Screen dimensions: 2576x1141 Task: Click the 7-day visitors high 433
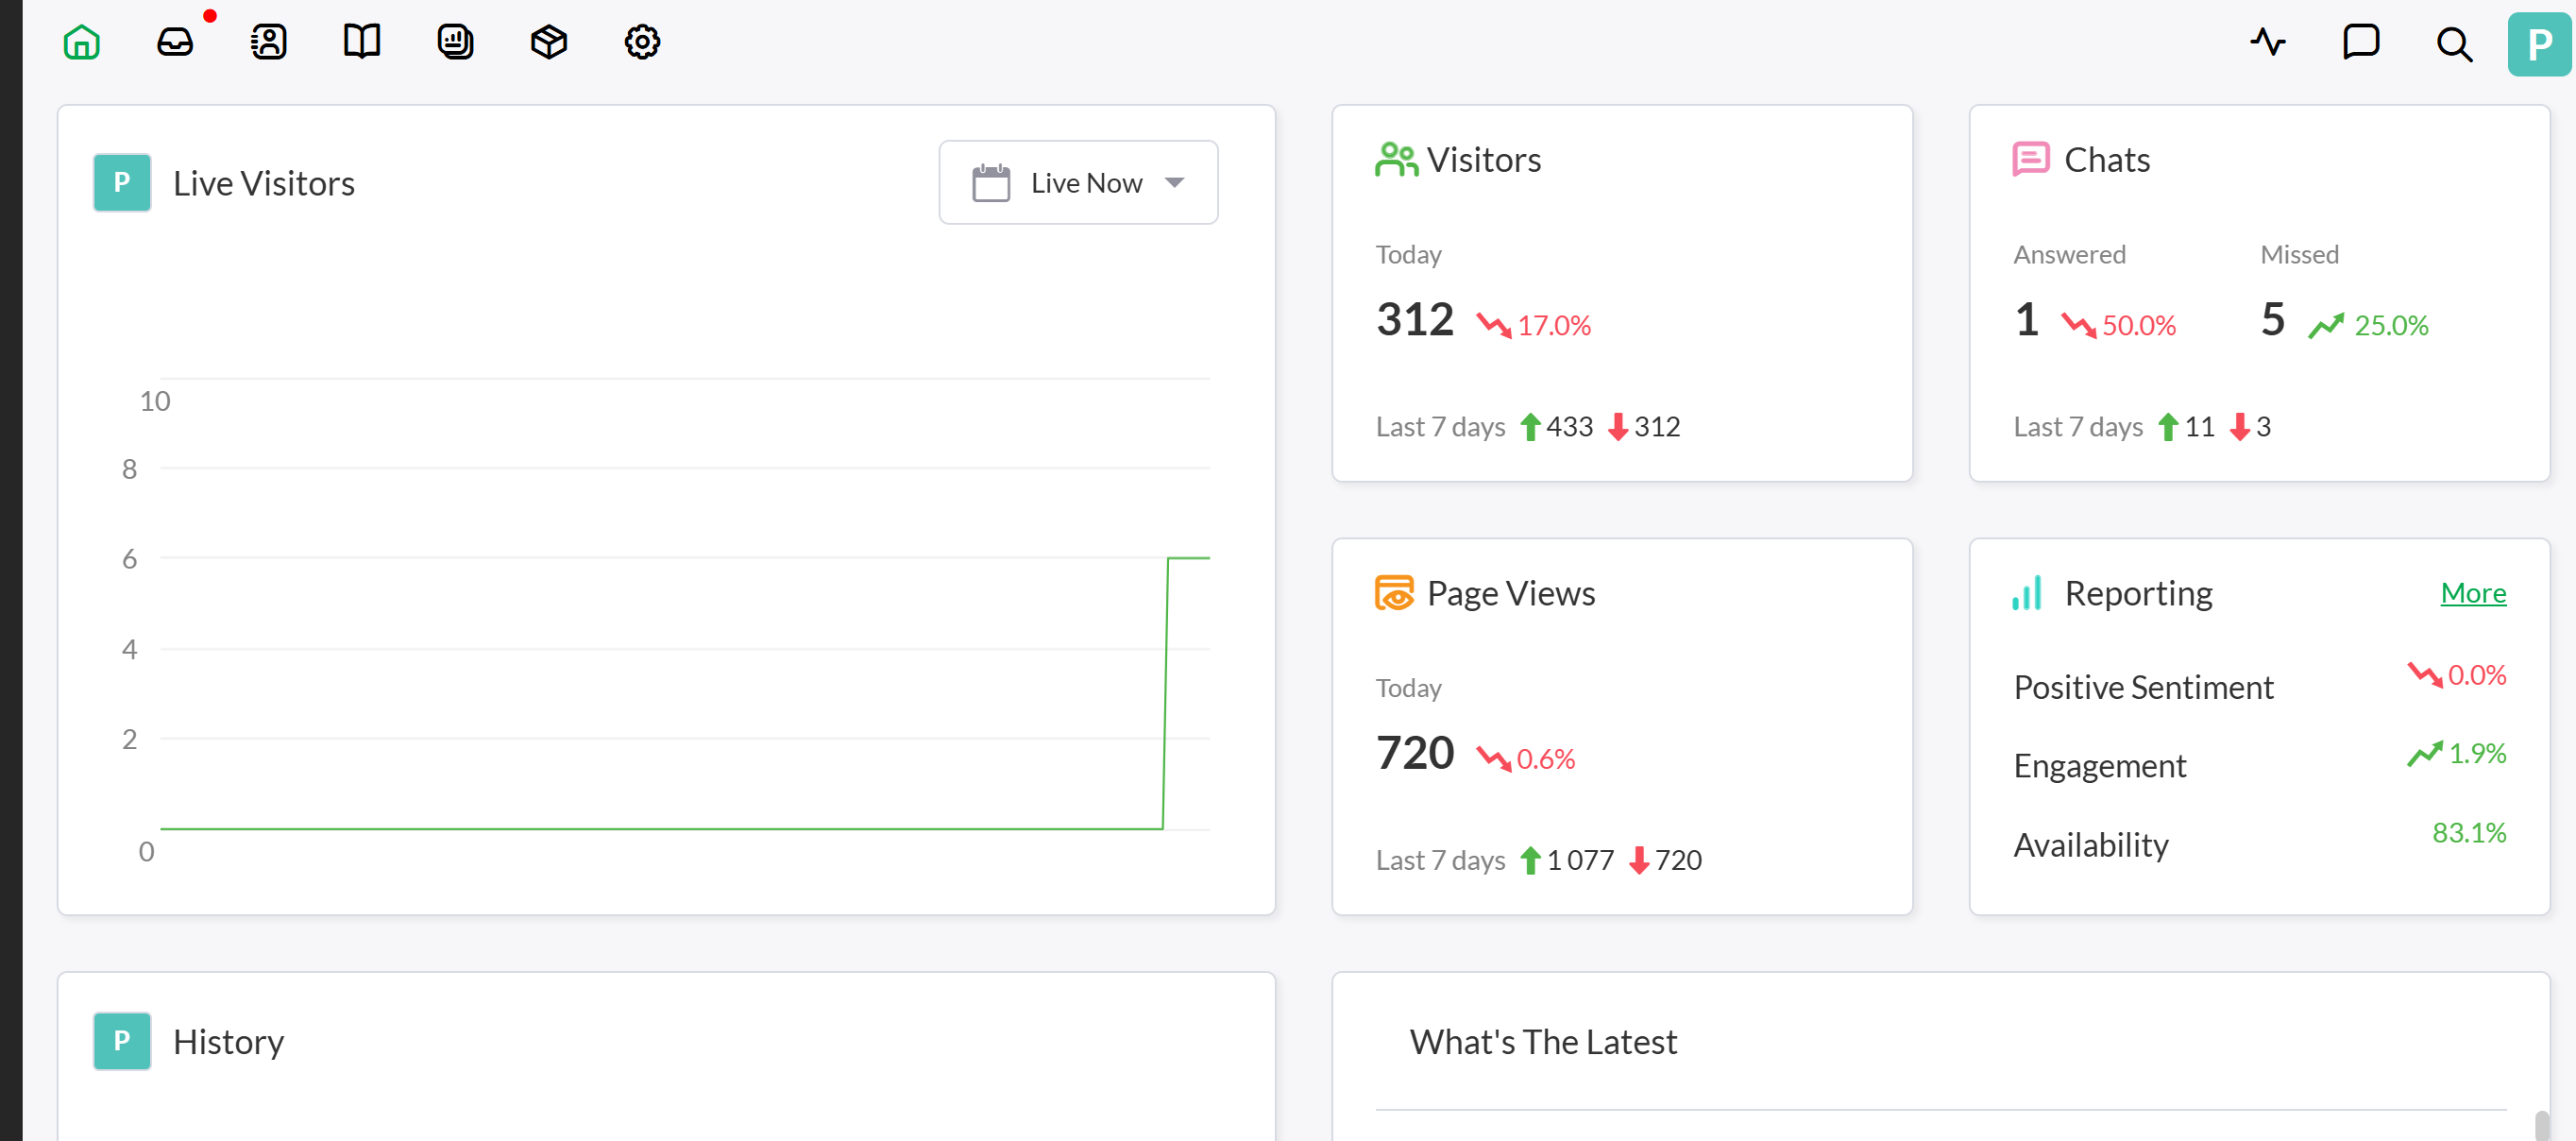pyautogui.click(x=1569, y=427)
